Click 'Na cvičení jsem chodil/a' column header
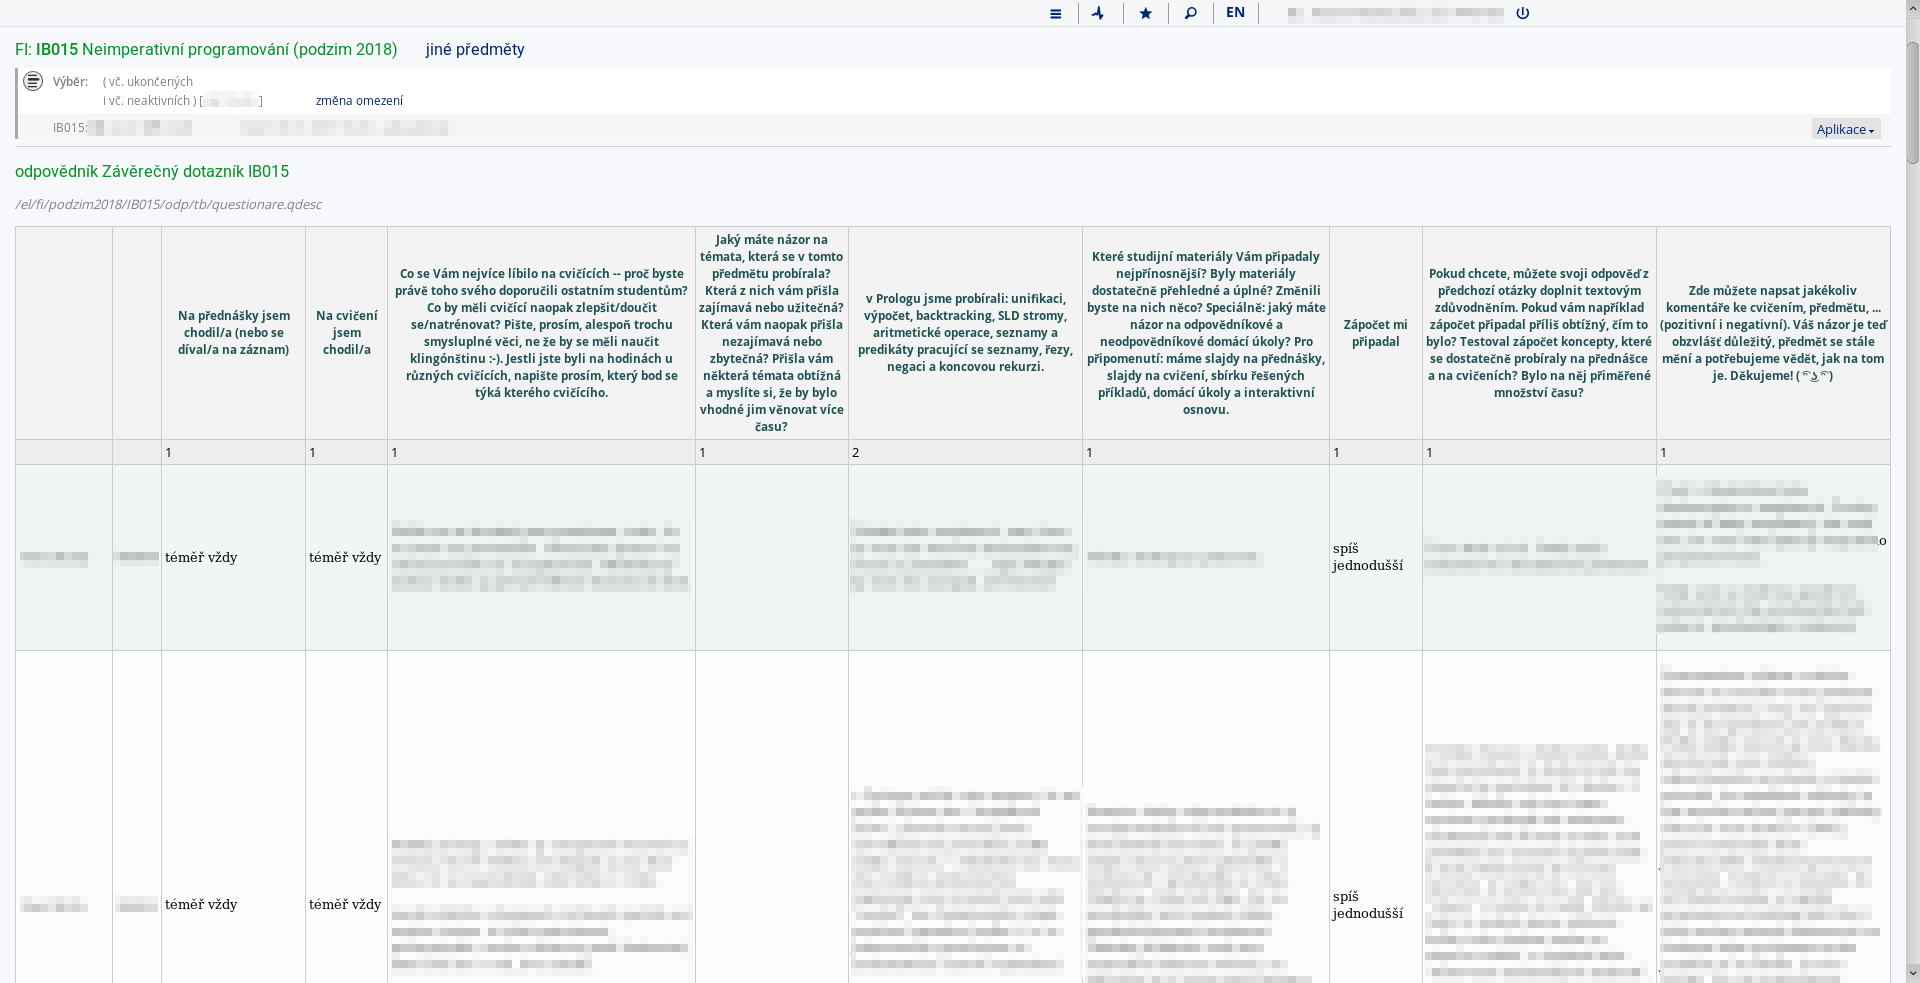Screen dimensions: 1920x983 coord(346,333)
